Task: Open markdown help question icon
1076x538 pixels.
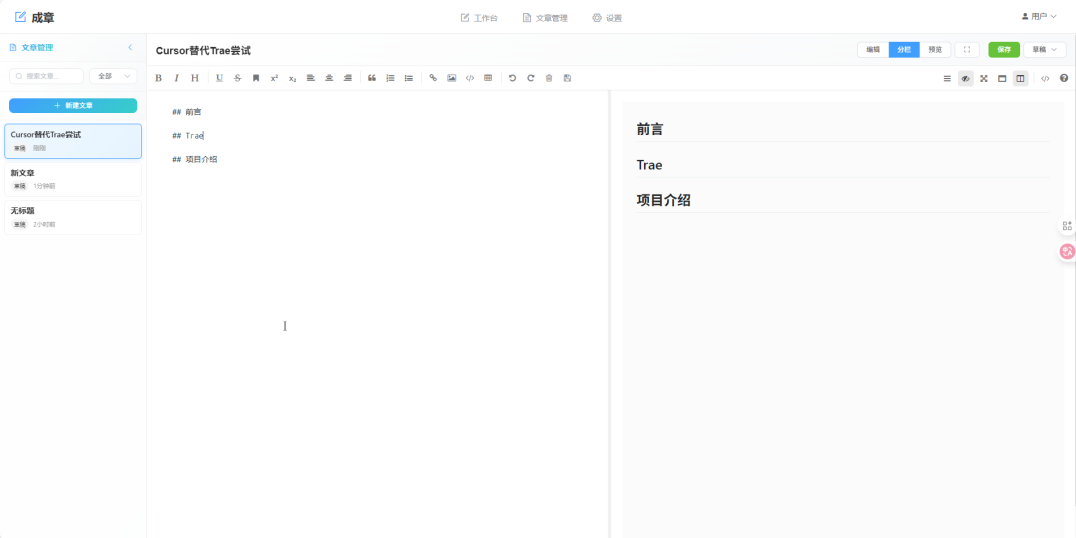Action: [1064, 79]
